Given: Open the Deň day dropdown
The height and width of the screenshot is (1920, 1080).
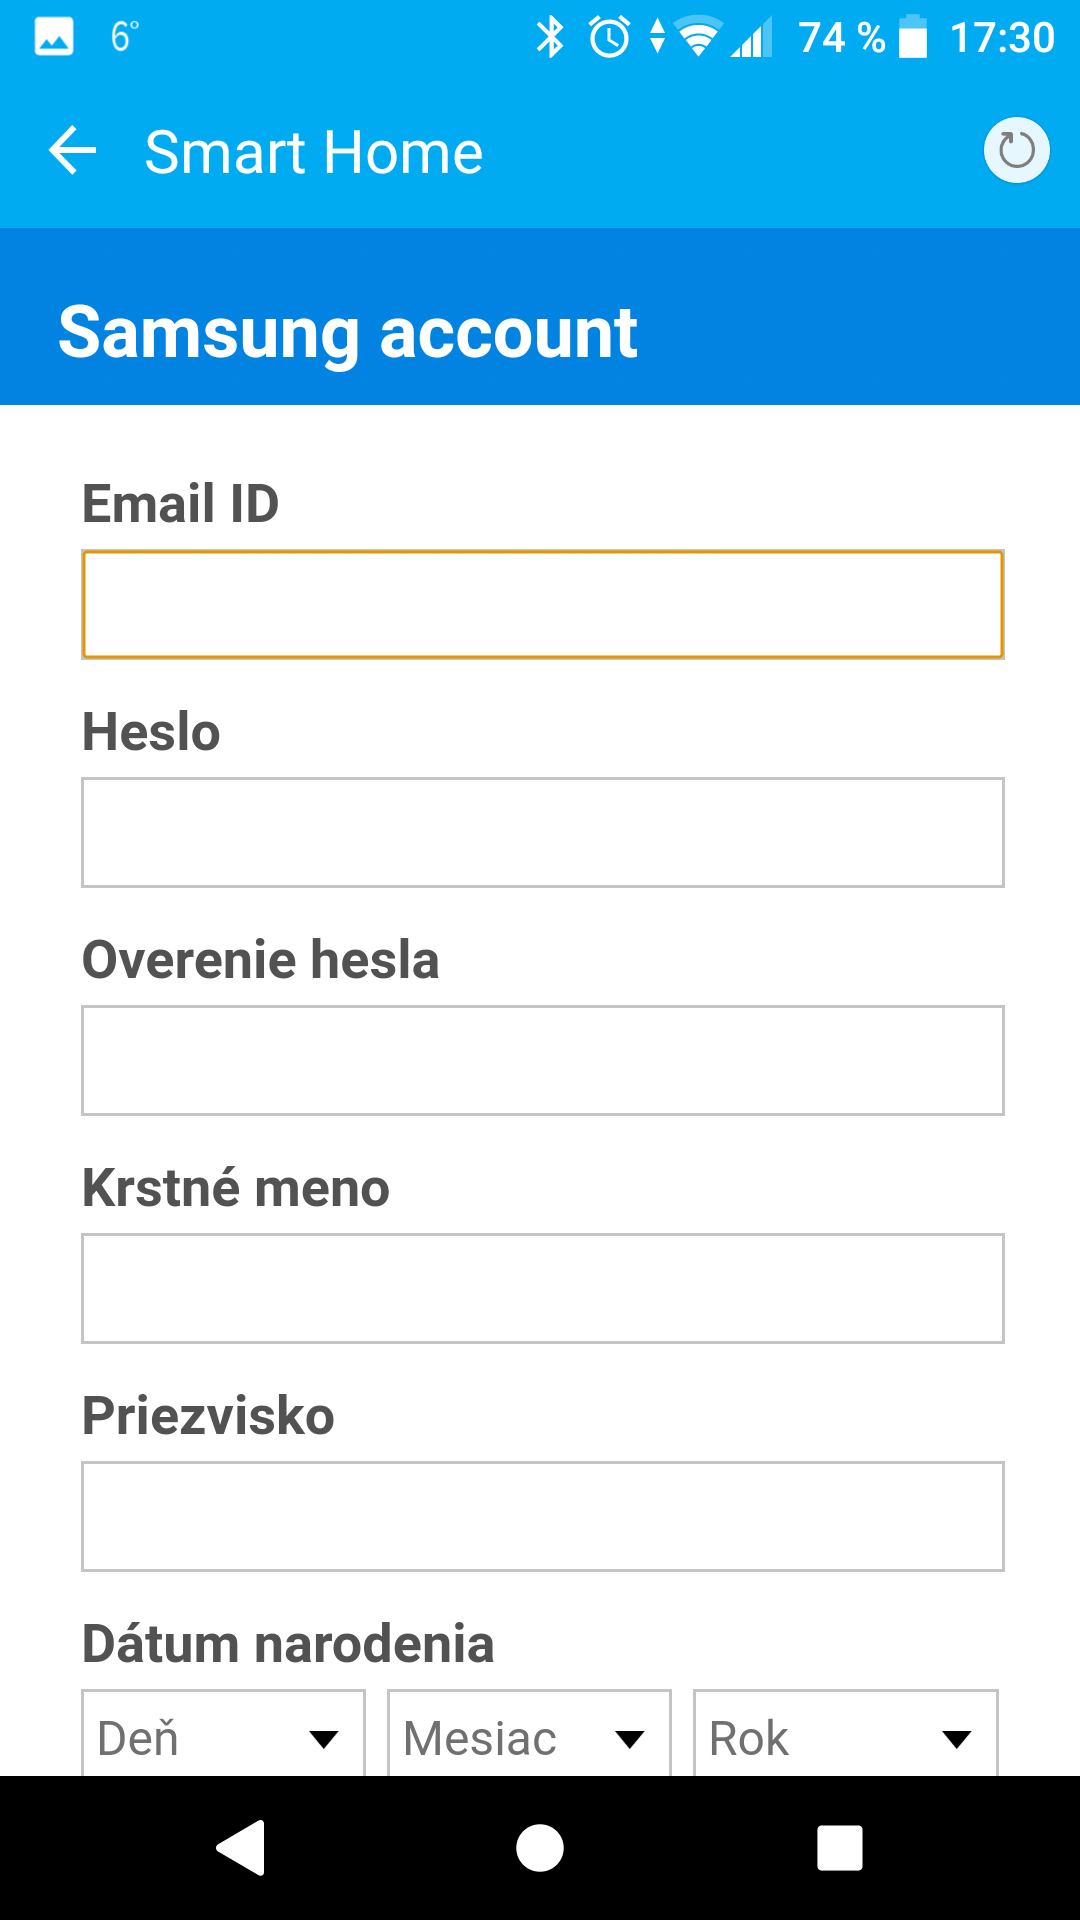Looking at the screenshot, I should point(223,1733).
